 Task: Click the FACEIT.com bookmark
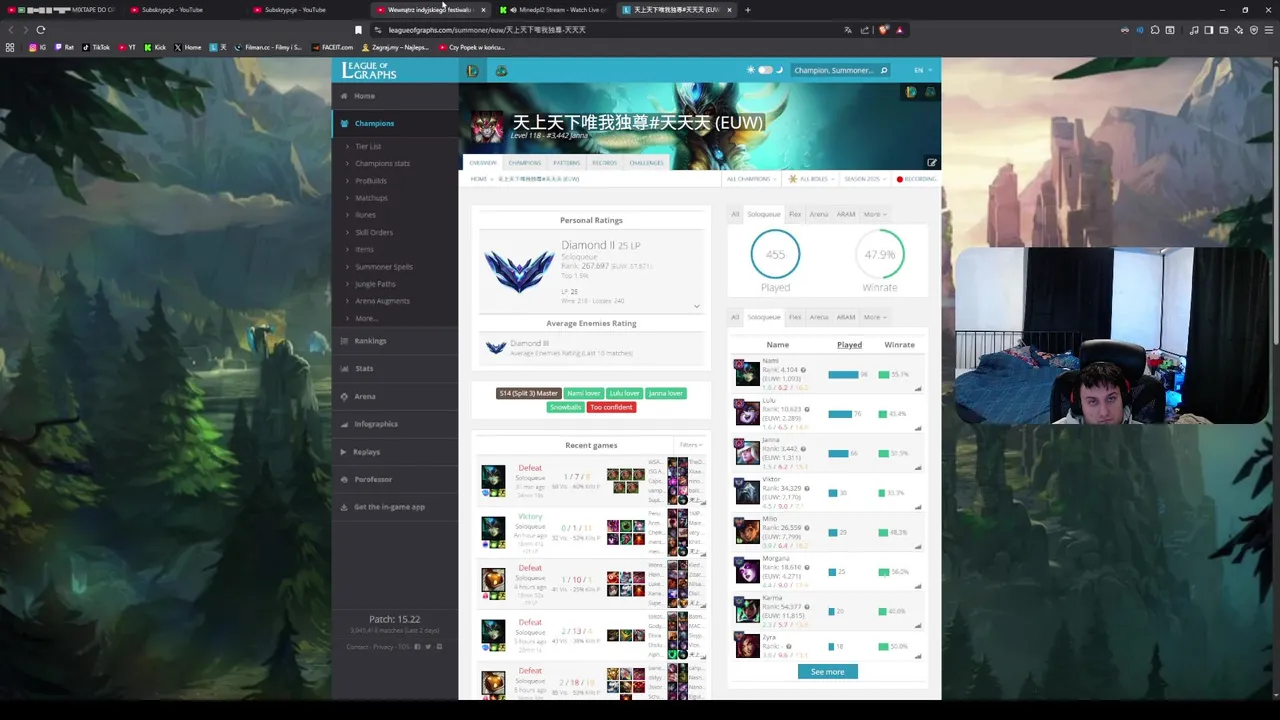coord(332,47)
